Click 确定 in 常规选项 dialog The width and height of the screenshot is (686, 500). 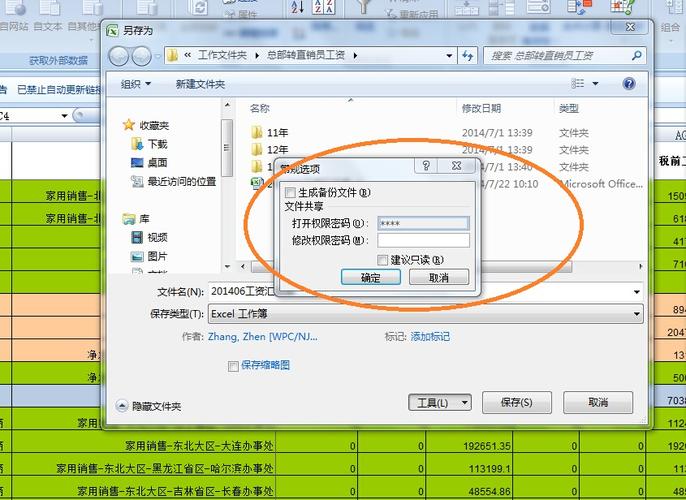pos(371,277)
